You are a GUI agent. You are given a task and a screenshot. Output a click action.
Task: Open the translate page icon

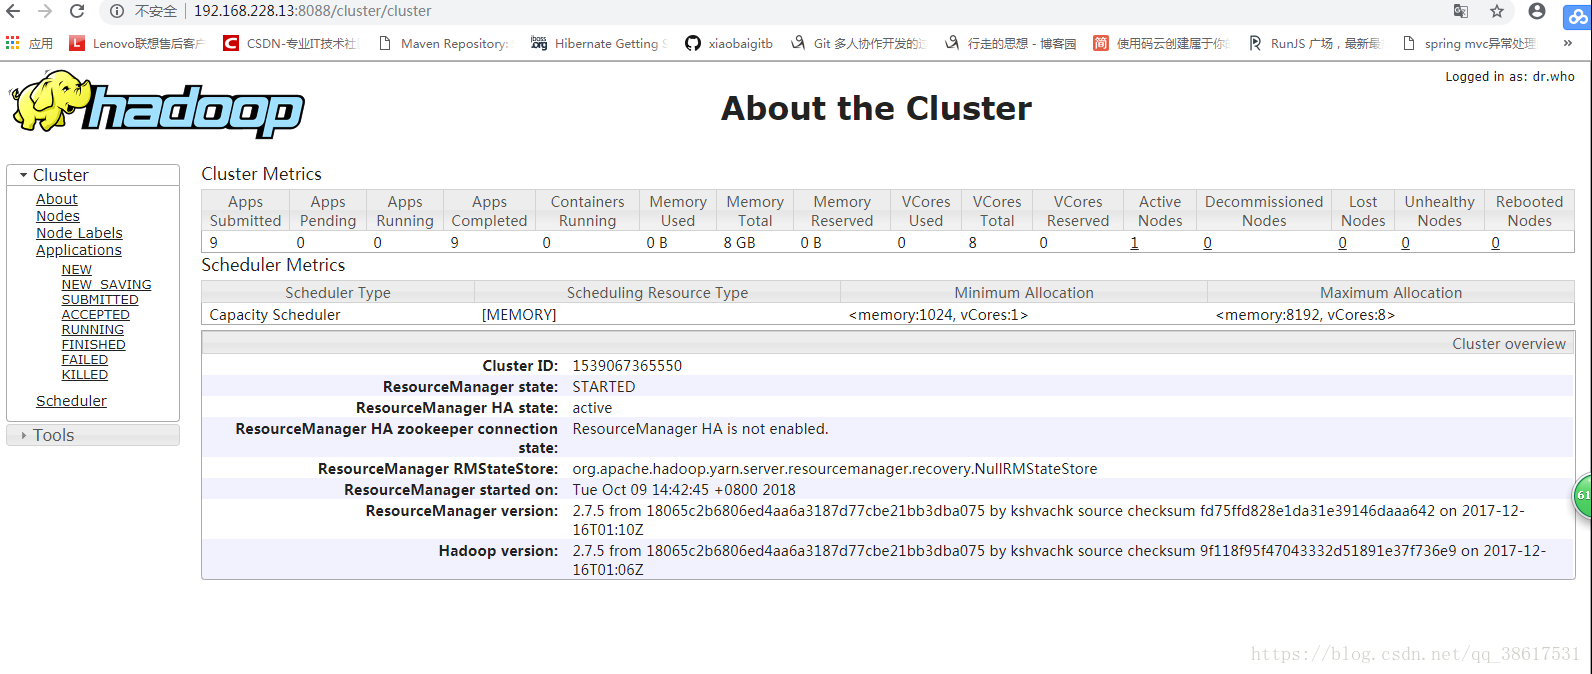coord(1461,11)
